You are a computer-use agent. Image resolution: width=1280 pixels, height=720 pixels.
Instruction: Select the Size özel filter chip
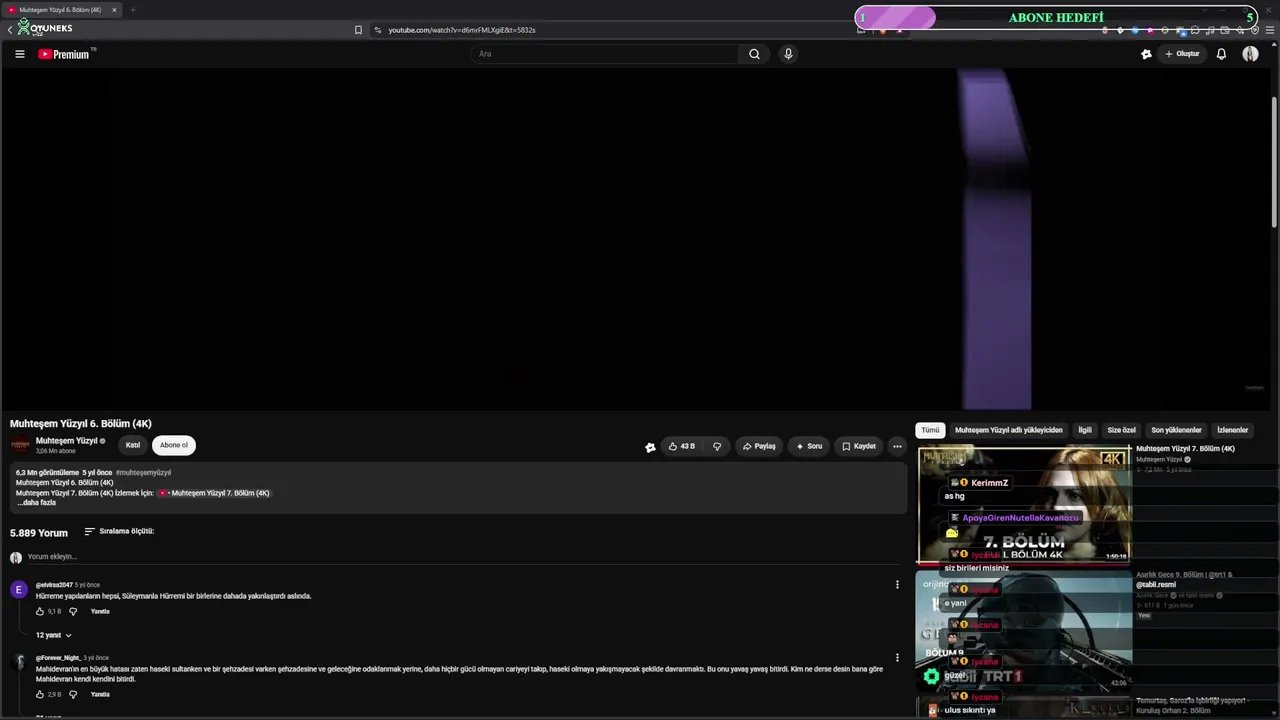[1121, 430]
